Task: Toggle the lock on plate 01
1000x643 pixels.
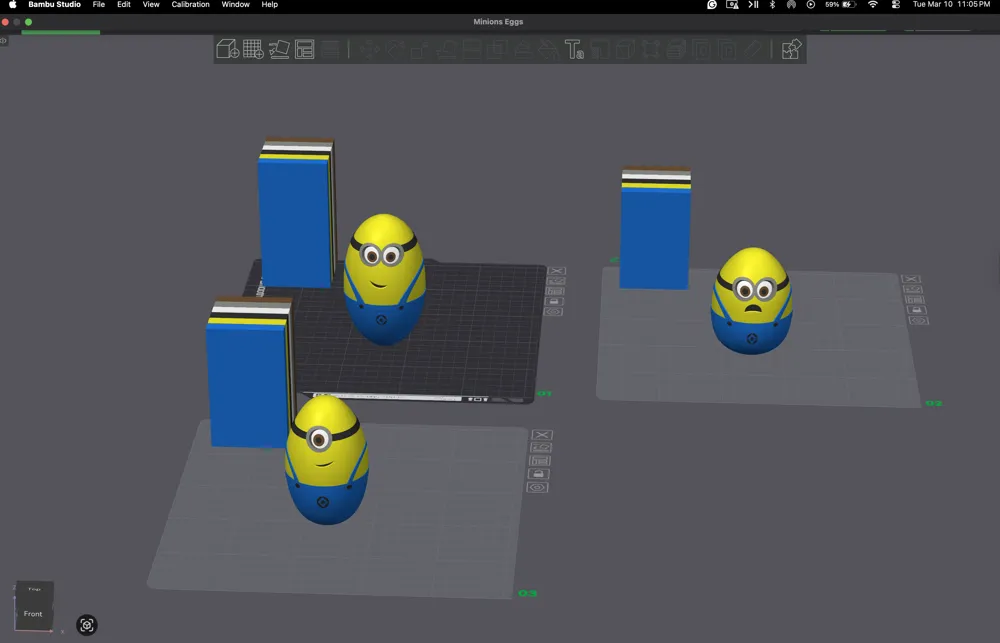Action: [554, 302]
